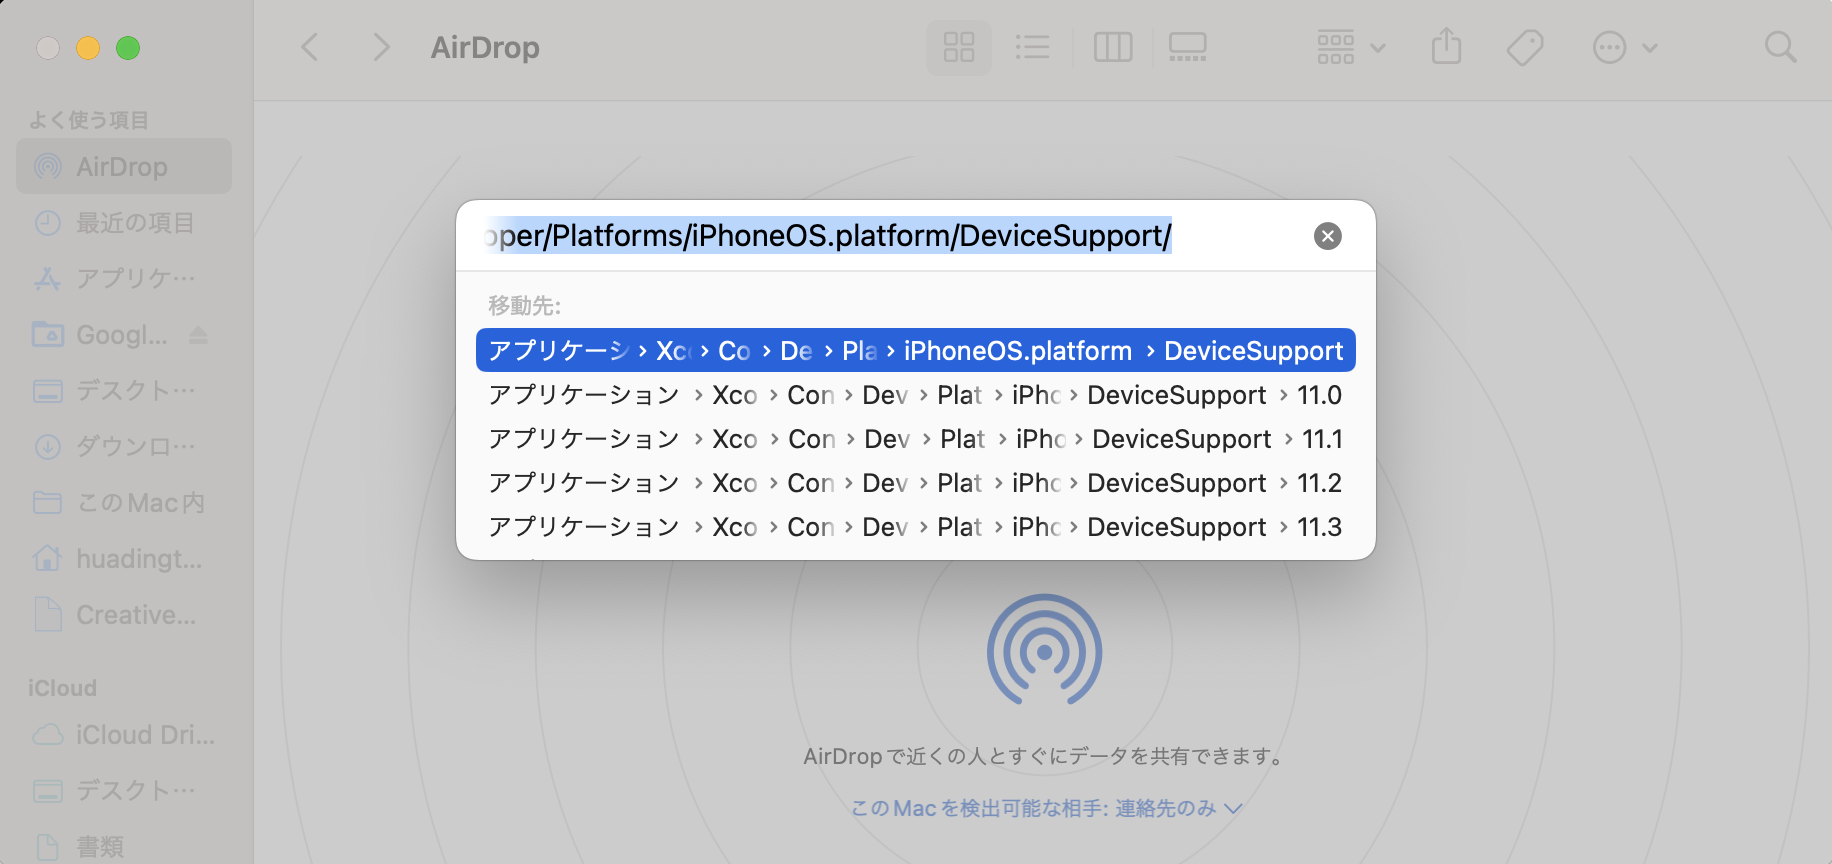Screen dimensions: 1832x864
Task: Open Creative… in the sidebar
Action: (124, 614)
